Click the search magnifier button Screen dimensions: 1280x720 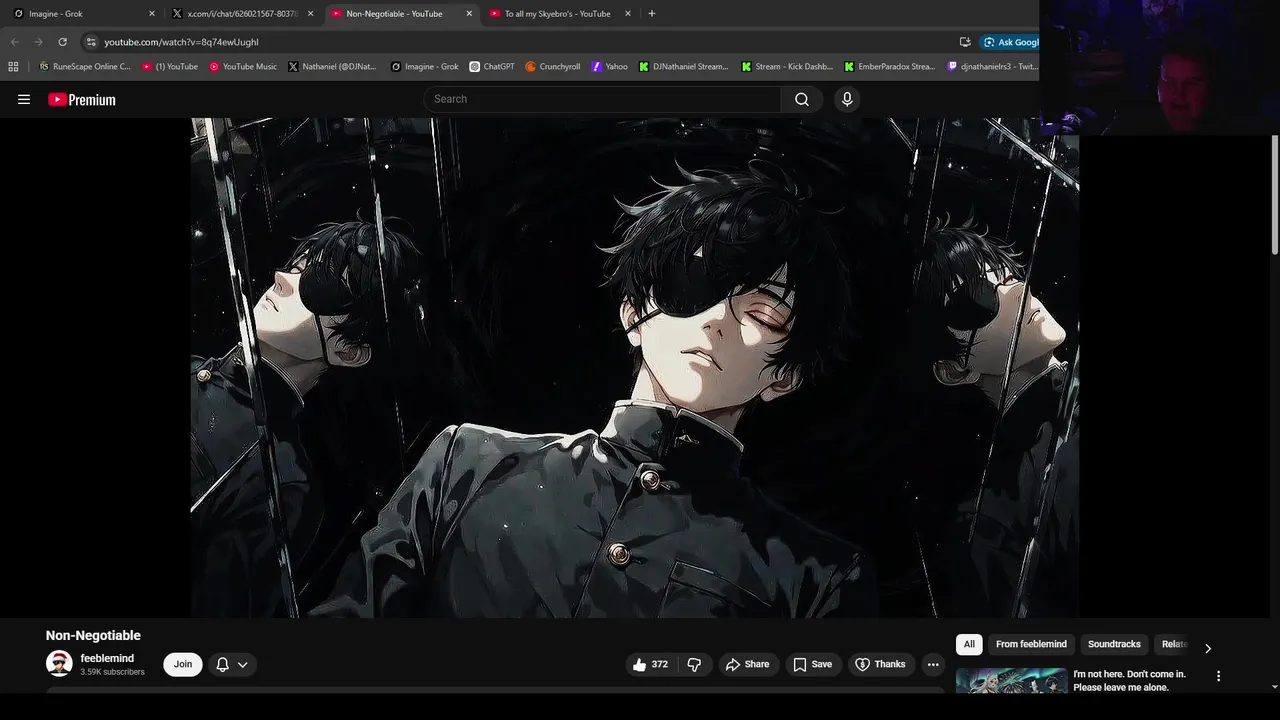coord(802,99)
